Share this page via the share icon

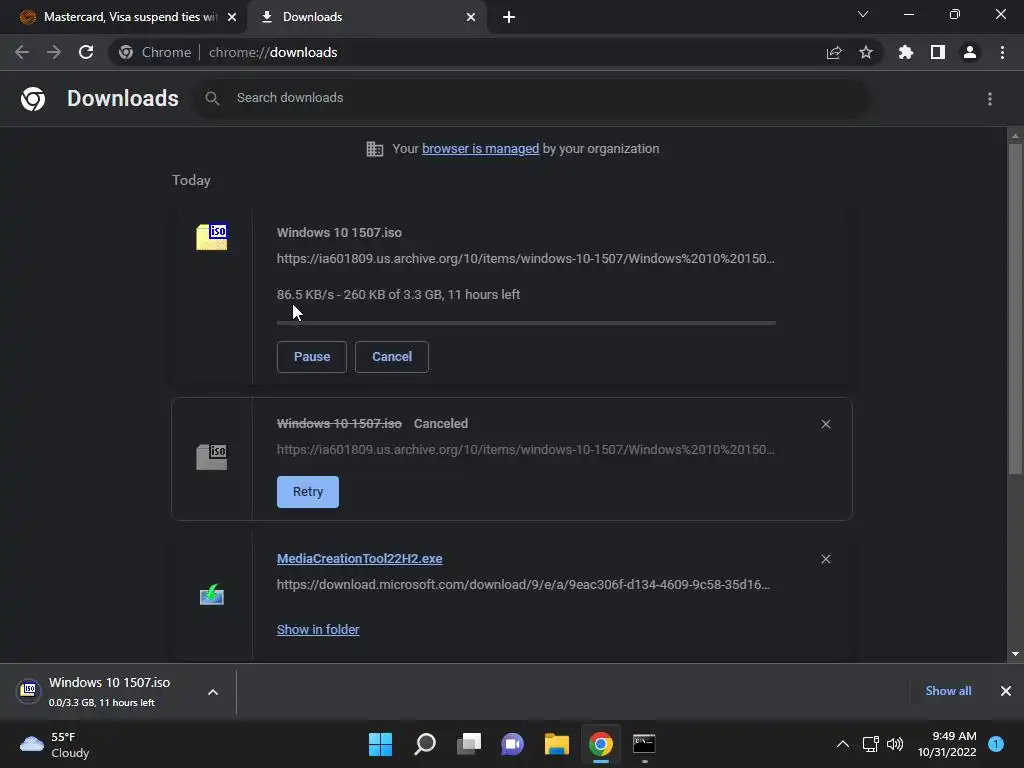(834, 52)
